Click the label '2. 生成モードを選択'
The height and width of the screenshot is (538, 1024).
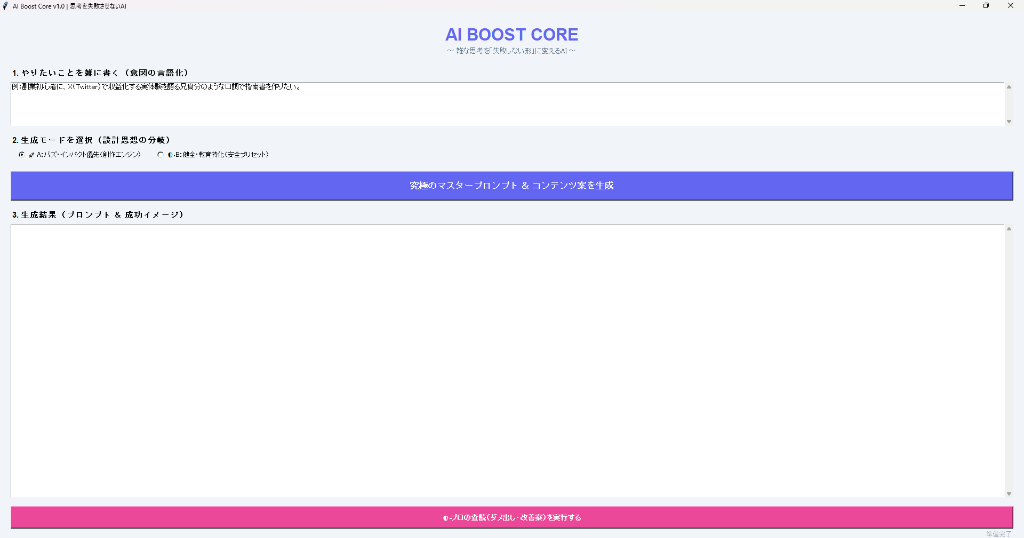coord(91,140)
